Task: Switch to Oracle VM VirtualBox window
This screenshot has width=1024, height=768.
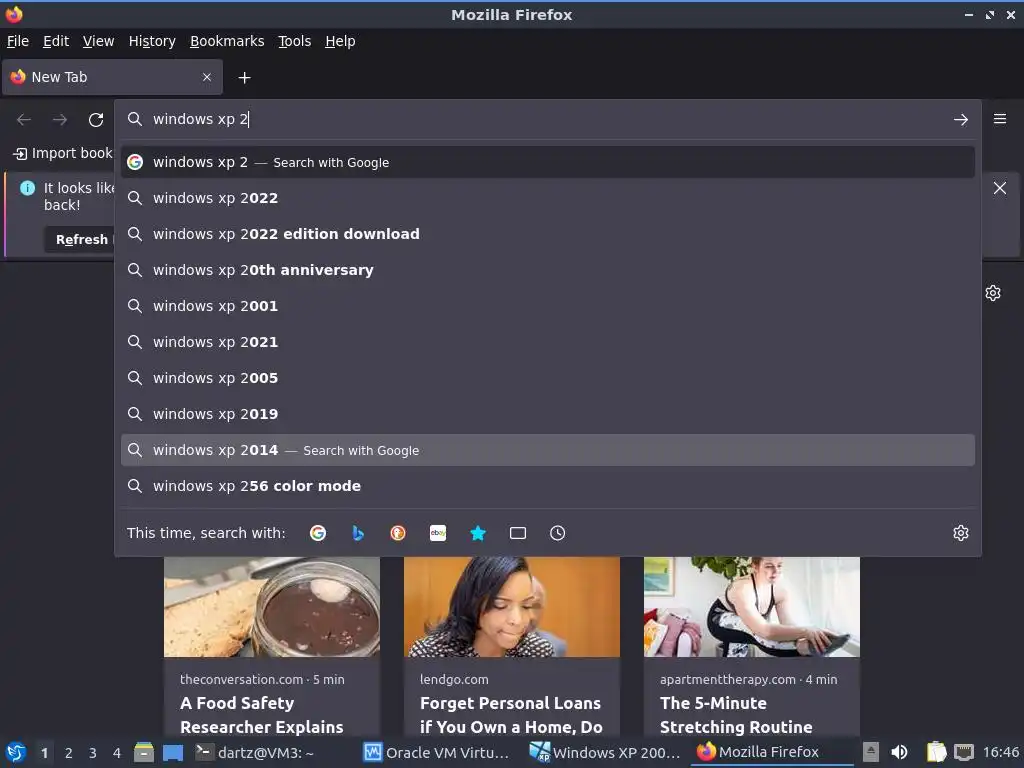Action: click(x=436, y=752)
